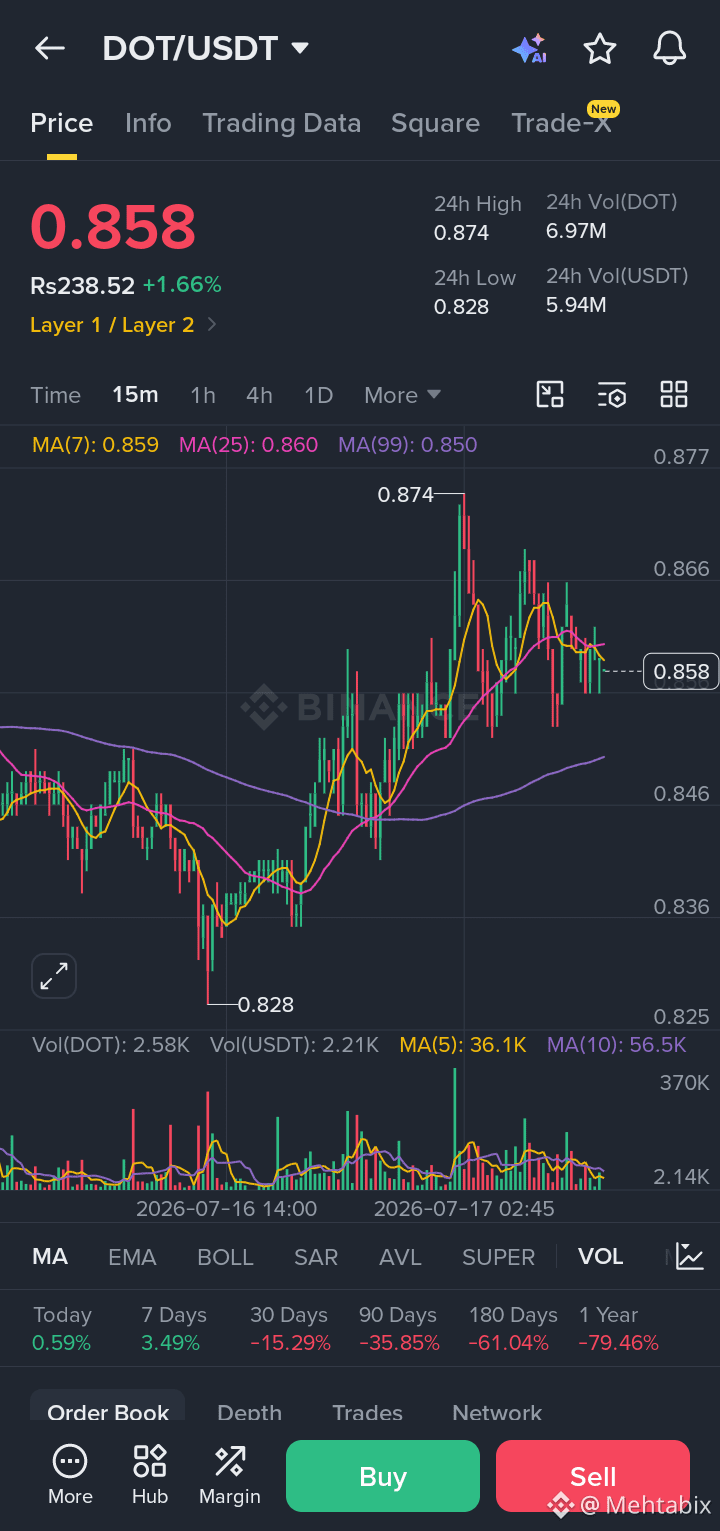
Task: Open the four-square grid layout icon
Action: click(674, 394)
